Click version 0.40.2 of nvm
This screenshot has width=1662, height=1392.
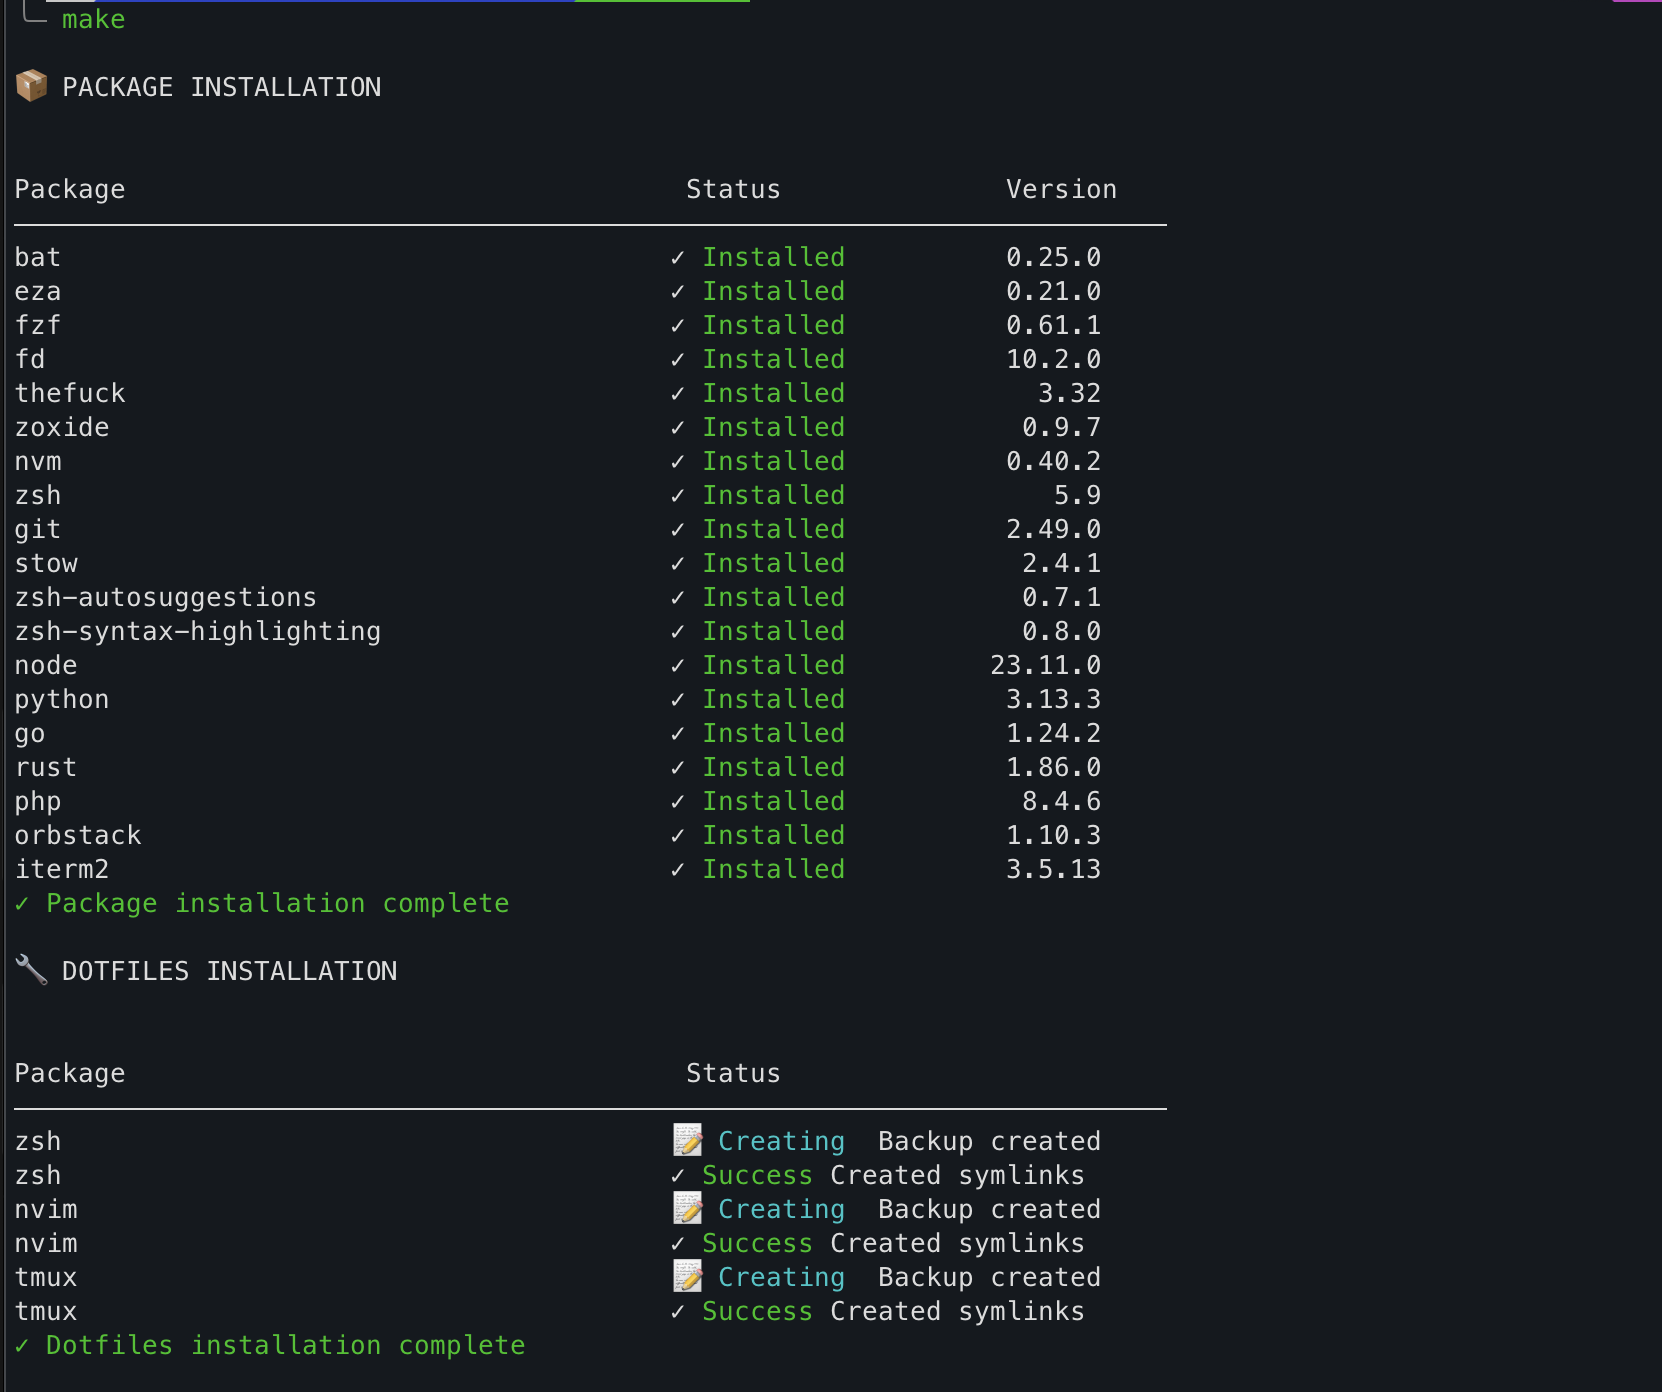coord(1054,461)
